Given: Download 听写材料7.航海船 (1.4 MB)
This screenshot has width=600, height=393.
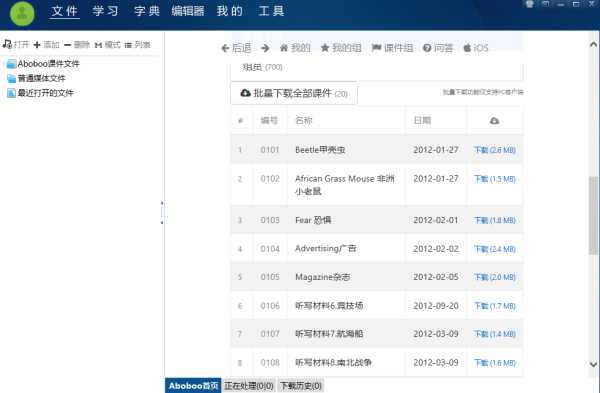Looking at the screenshot, I should pyautogui.click(x=495, y=334).
